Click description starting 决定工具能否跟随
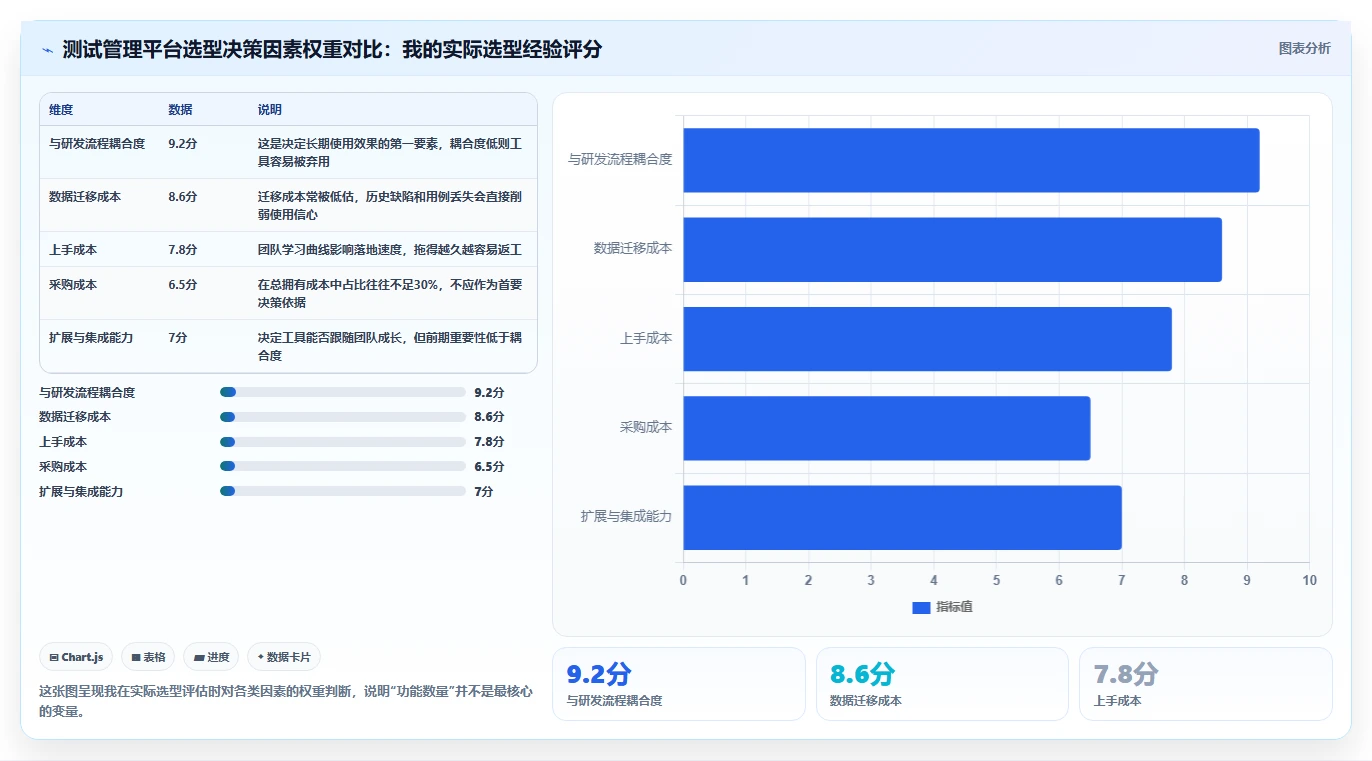This screenshot has height=761, width=1372. pos(390,346)
